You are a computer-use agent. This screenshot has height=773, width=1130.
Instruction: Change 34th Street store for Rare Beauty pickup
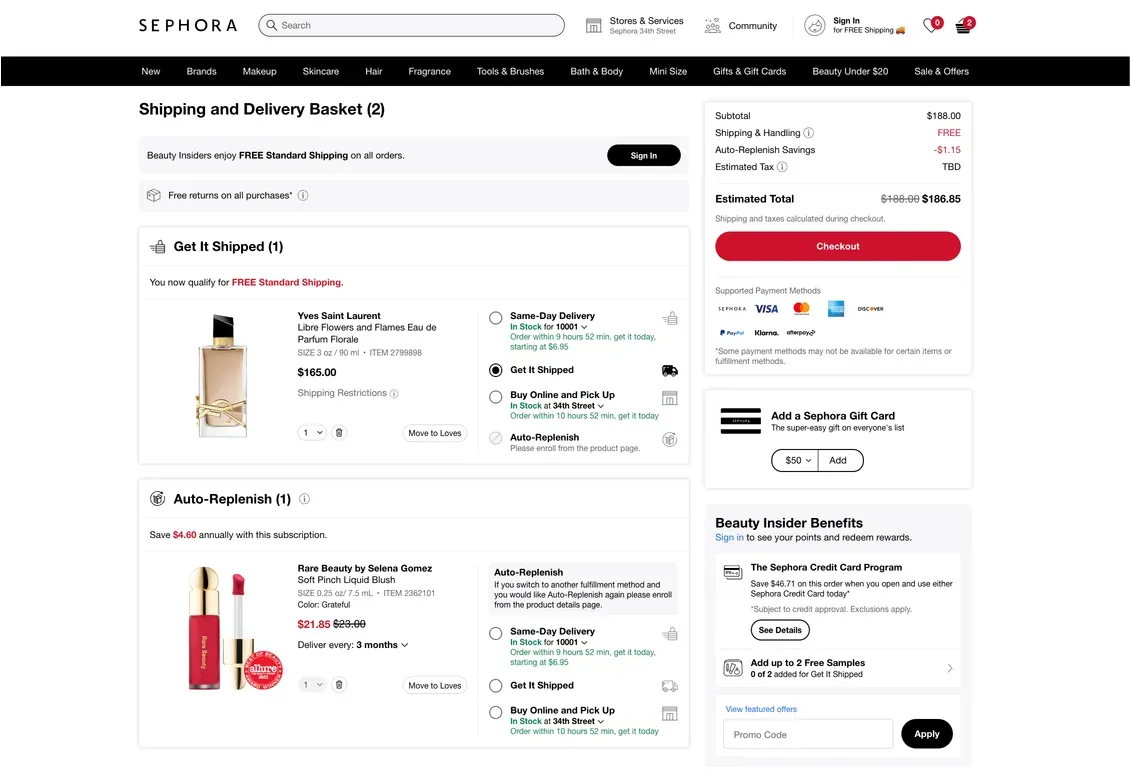[x=578, y=721]
